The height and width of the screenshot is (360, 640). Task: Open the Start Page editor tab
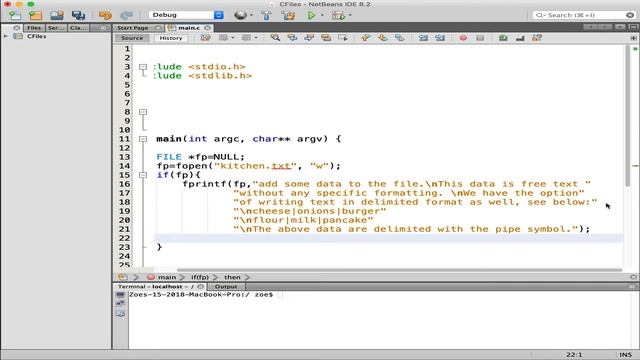(133, 28)
